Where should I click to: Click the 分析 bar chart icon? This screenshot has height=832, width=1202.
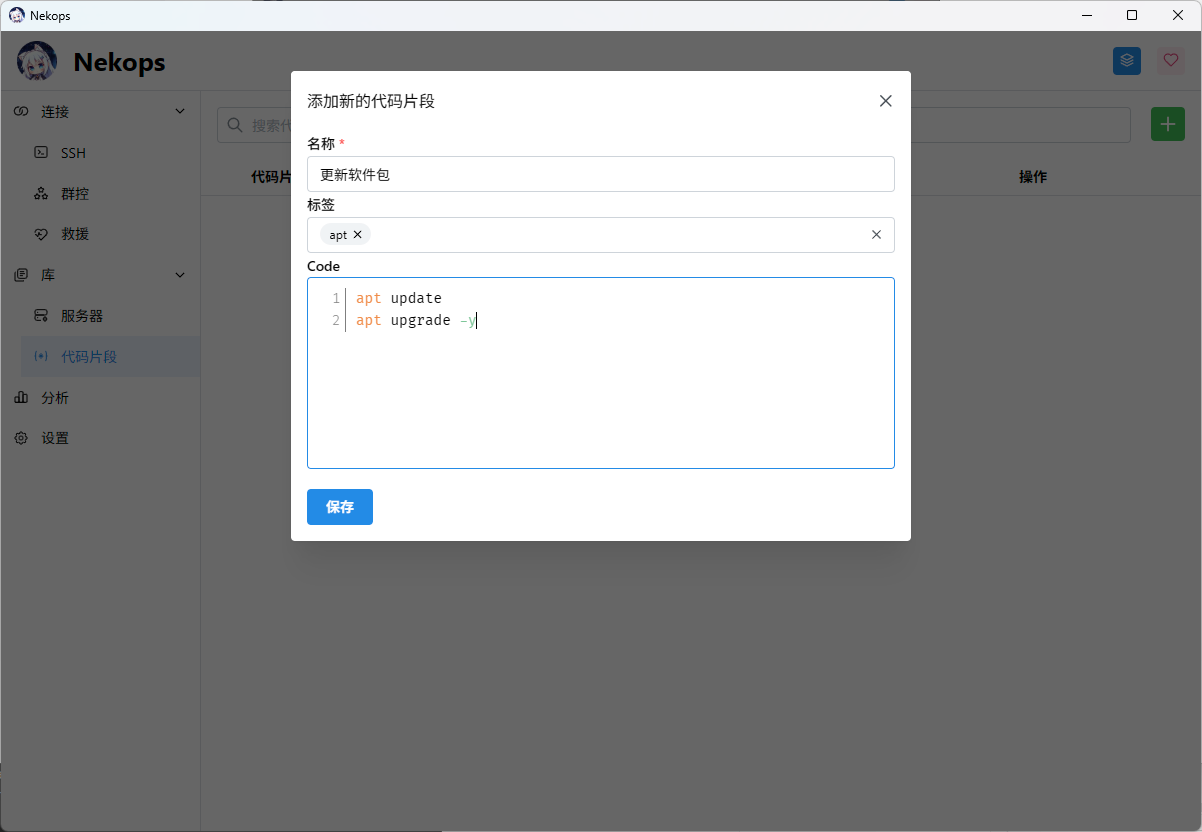(21, 398)
